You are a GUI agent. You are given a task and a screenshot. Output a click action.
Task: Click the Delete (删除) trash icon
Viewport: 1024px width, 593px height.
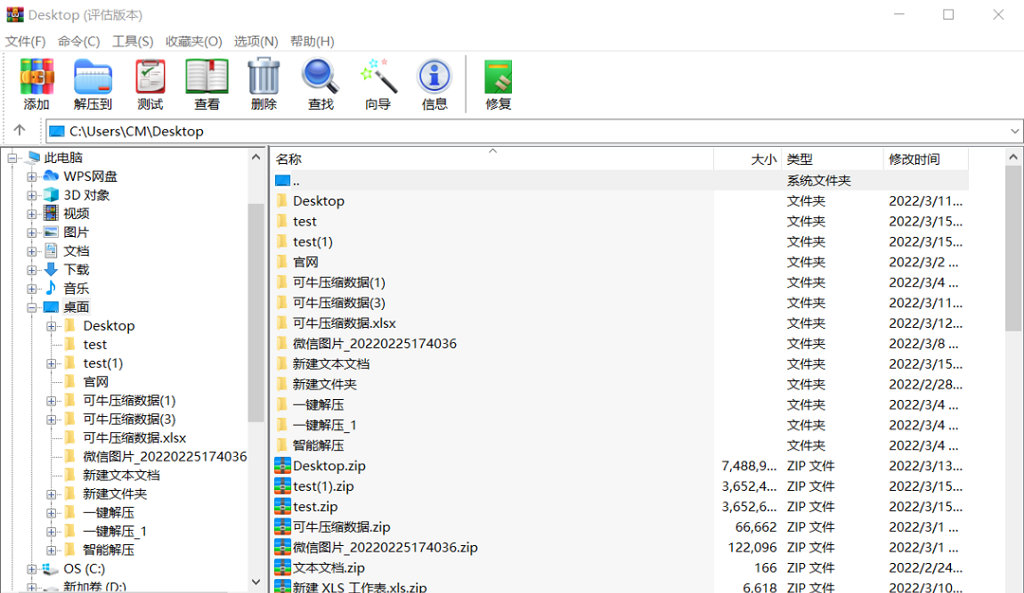pyautogui.click(x=264, y=76)
